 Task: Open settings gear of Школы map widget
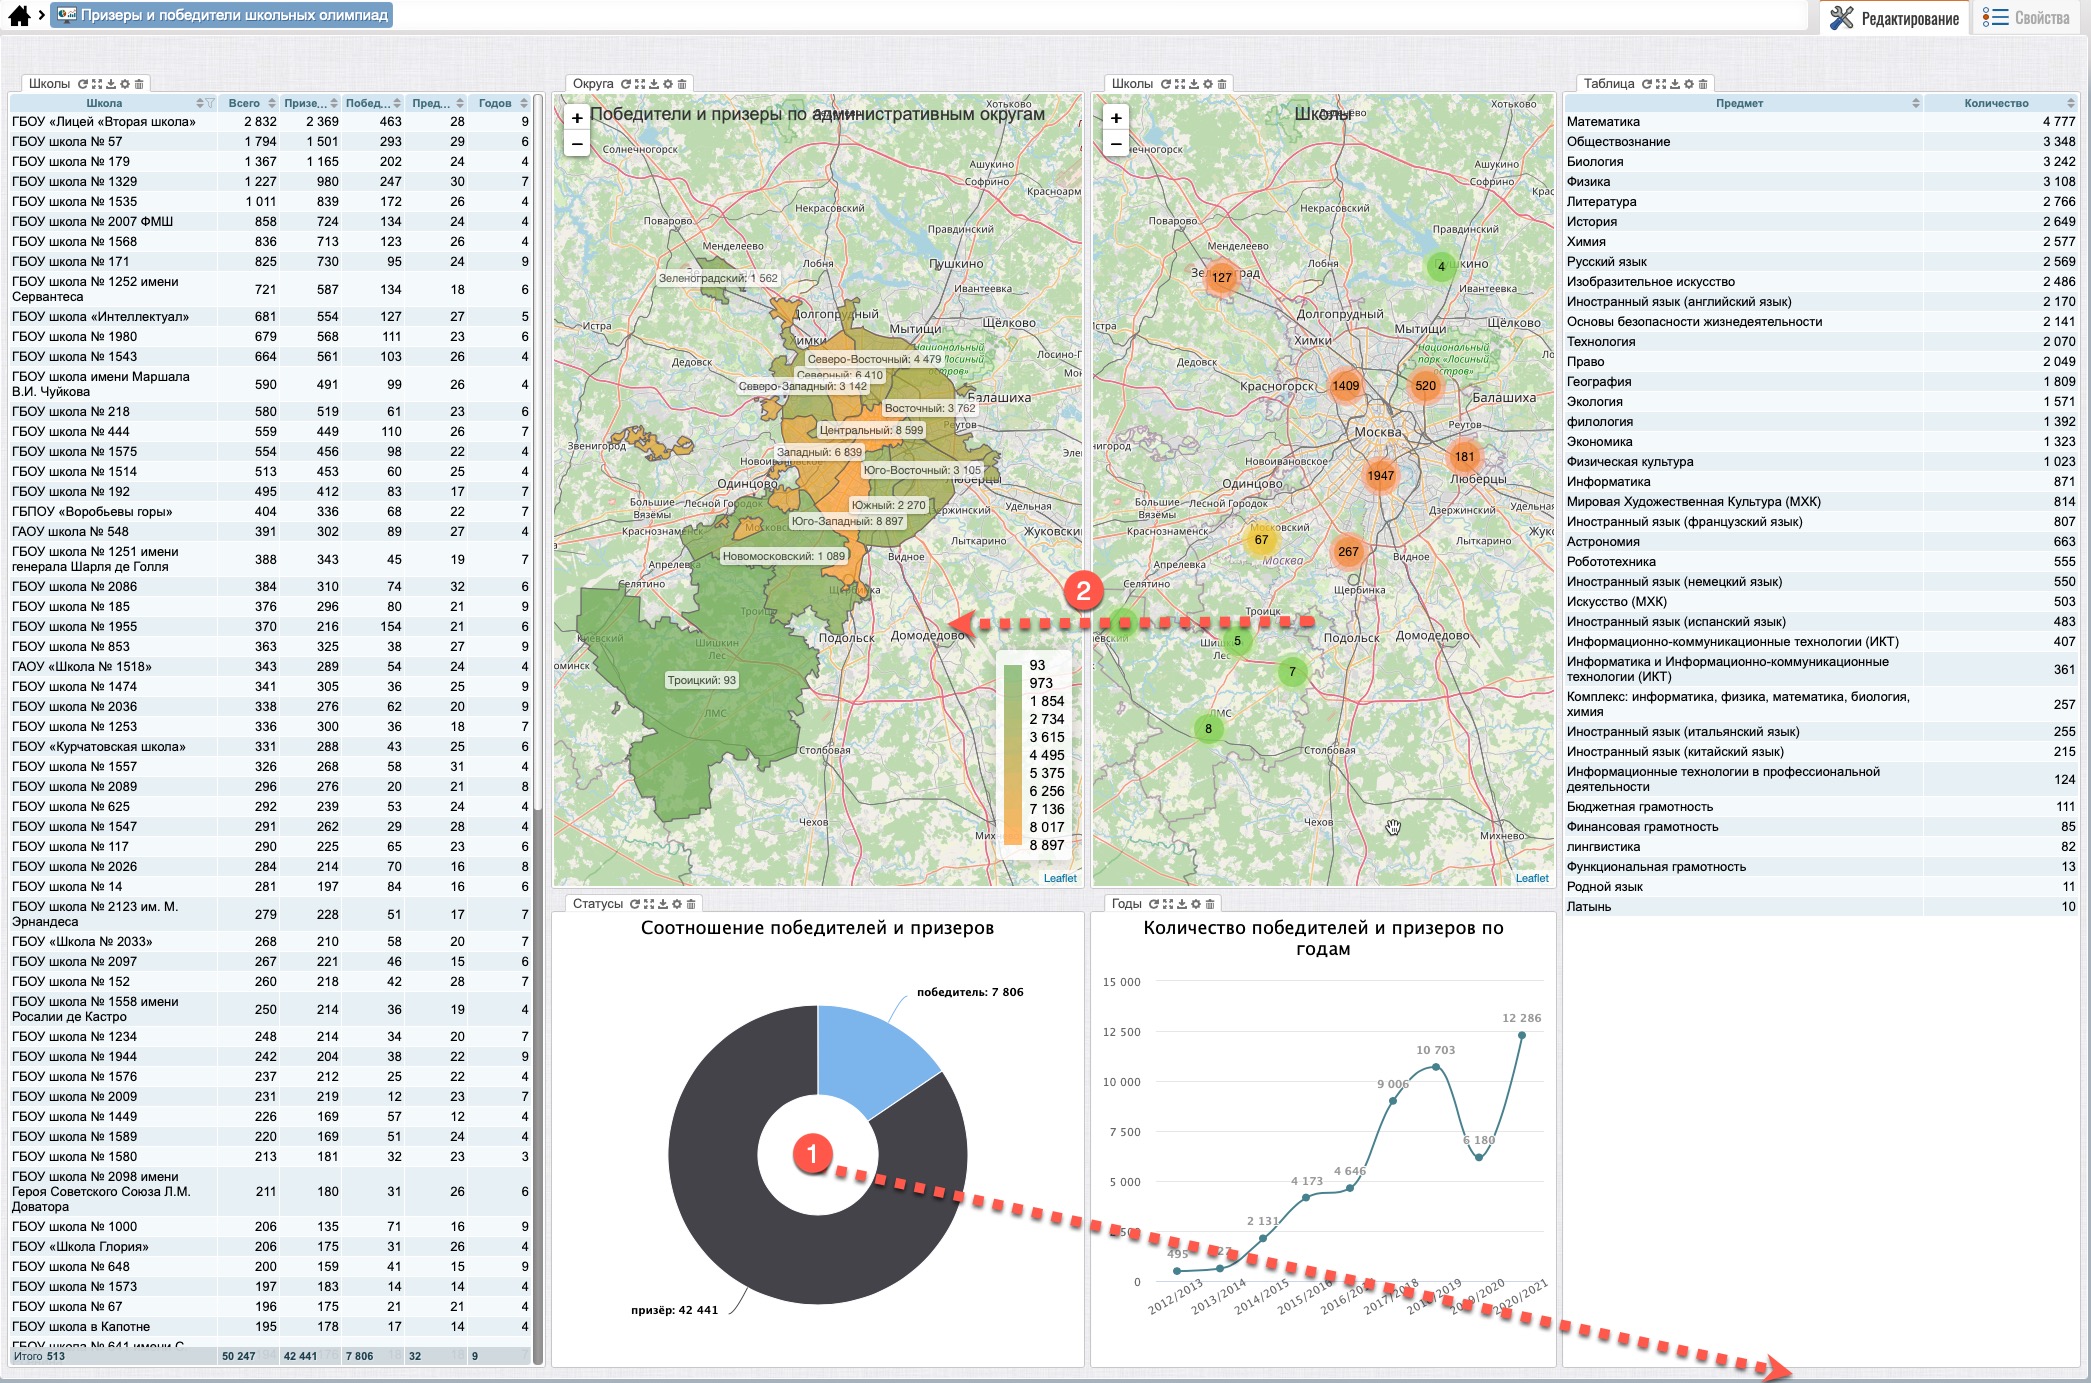tap(1207, 84)
